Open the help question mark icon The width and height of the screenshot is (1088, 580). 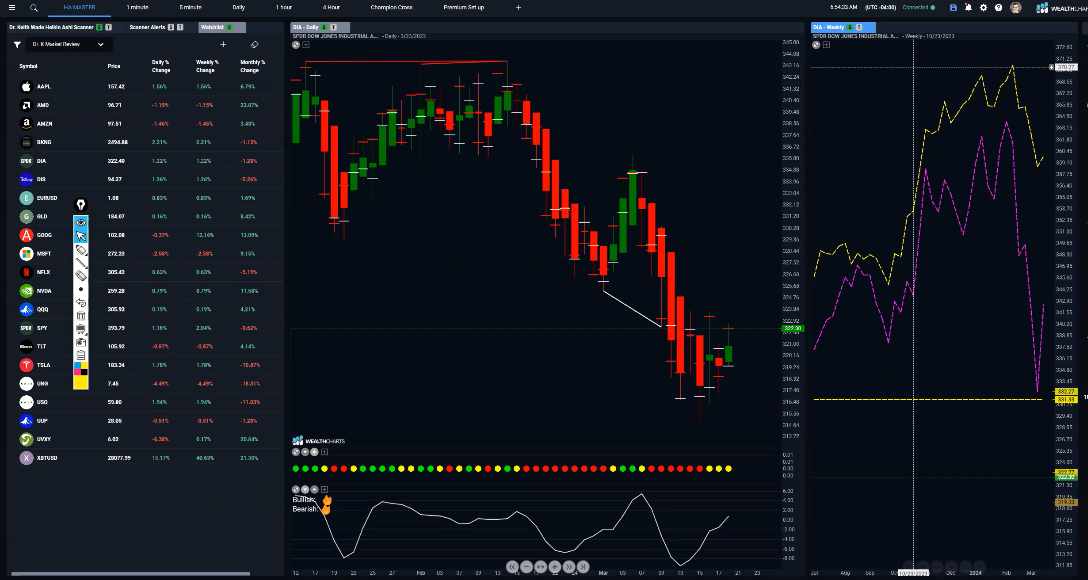(998, 8)
